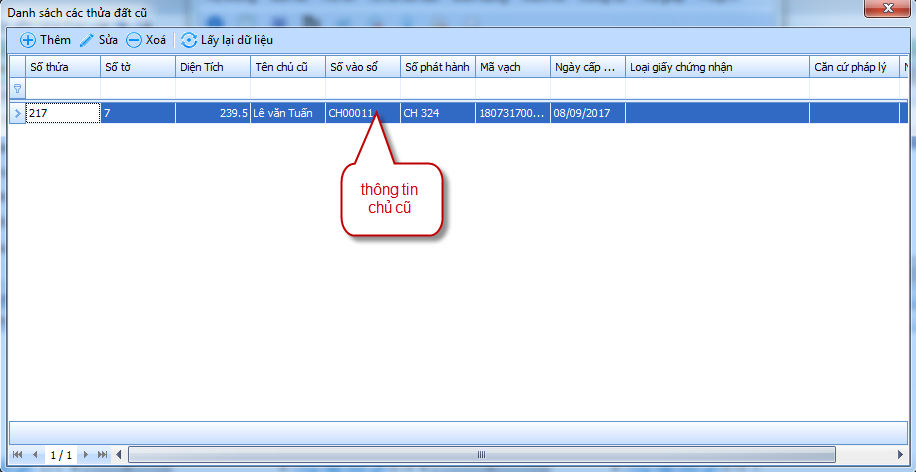
Task: Click the filter field under Mã vạch
Action: coord(512,89)
